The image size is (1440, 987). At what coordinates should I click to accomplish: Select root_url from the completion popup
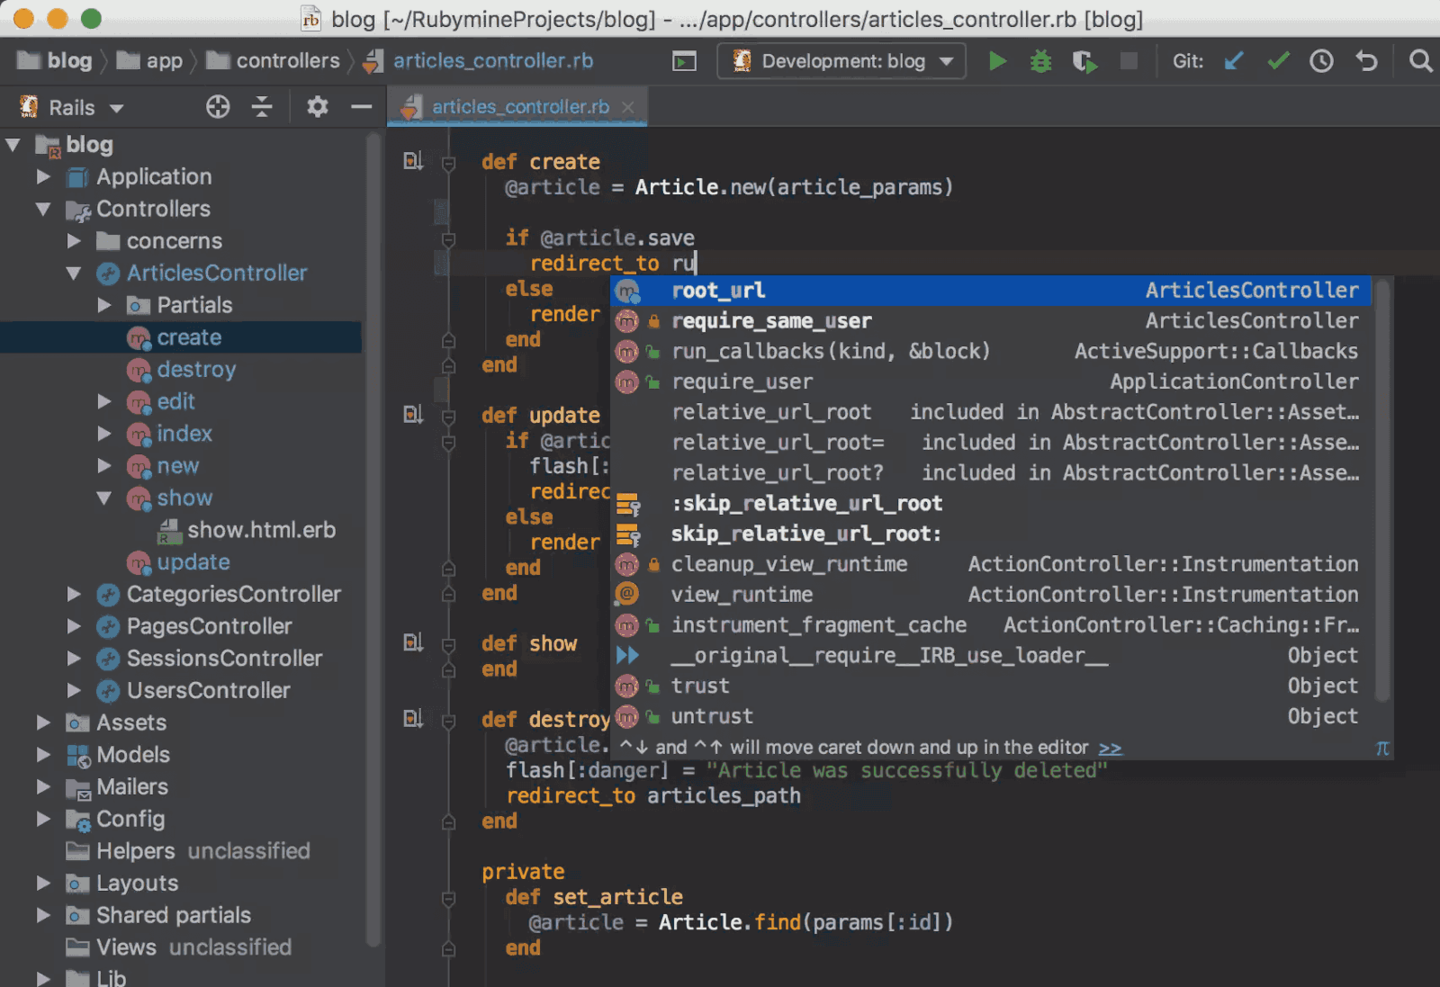[718, 290]
